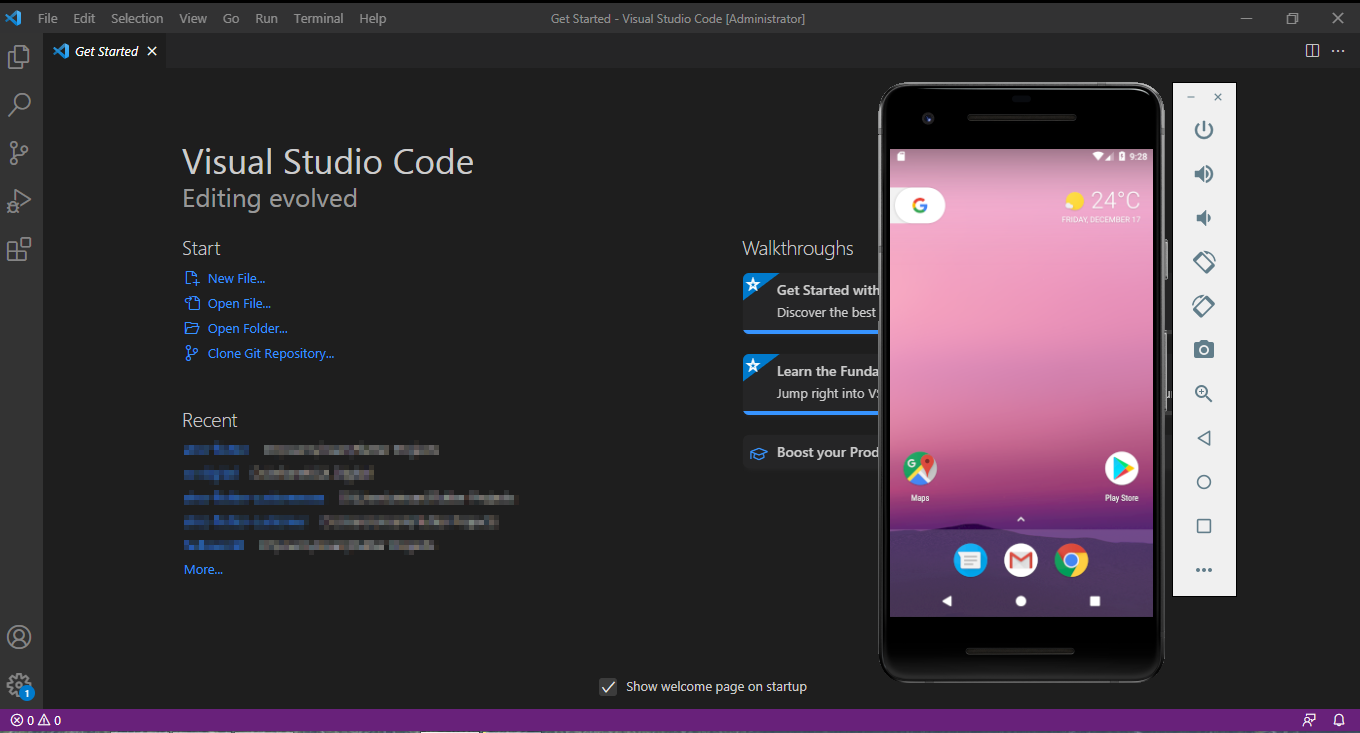
Task: Open the Selection menu
Action: (137, 18)
